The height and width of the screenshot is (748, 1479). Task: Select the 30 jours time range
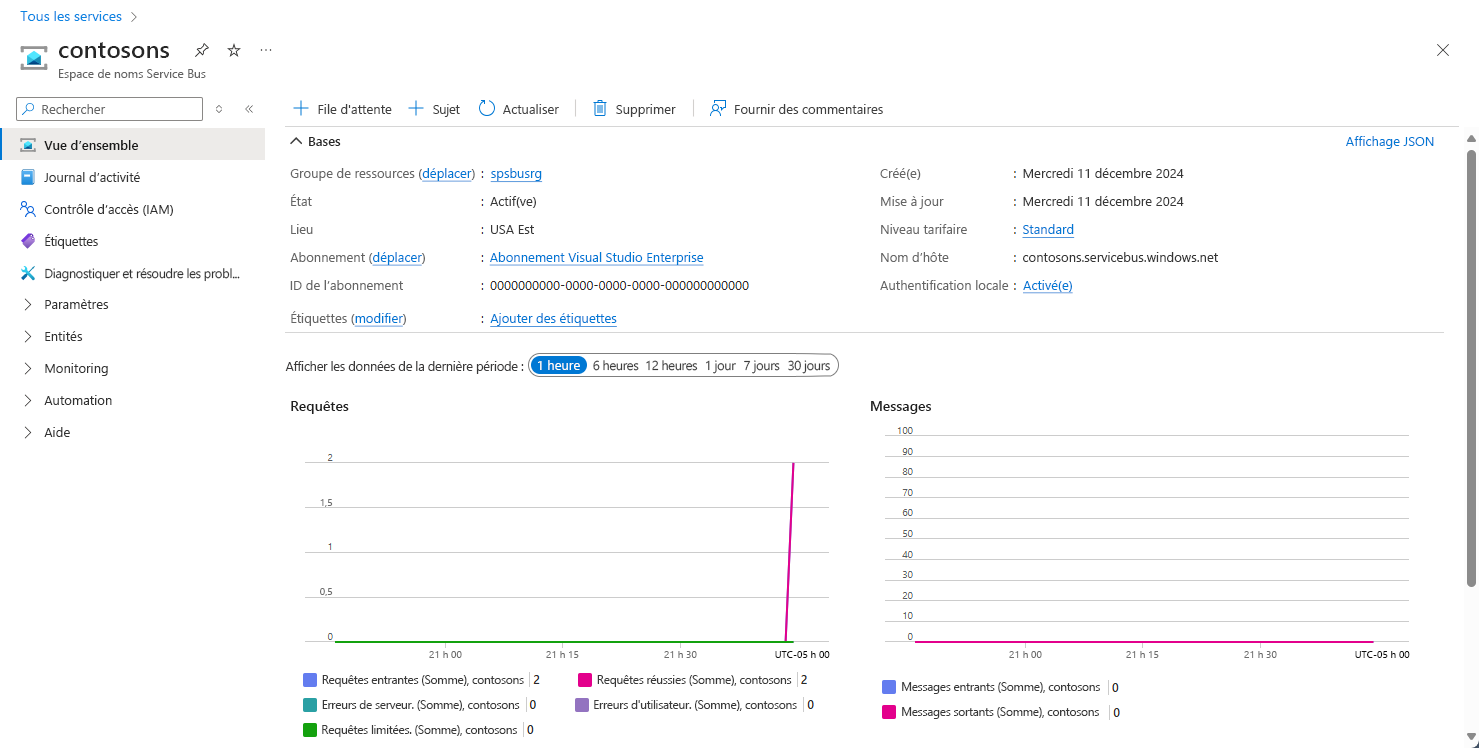tap(809, 365)
